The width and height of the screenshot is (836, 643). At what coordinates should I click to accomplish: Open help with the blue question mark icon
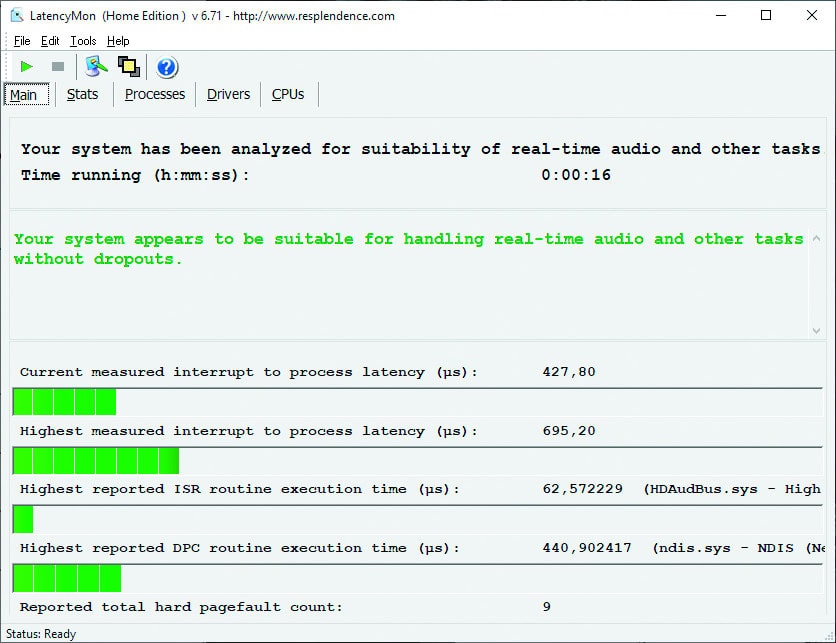[166, 67]
